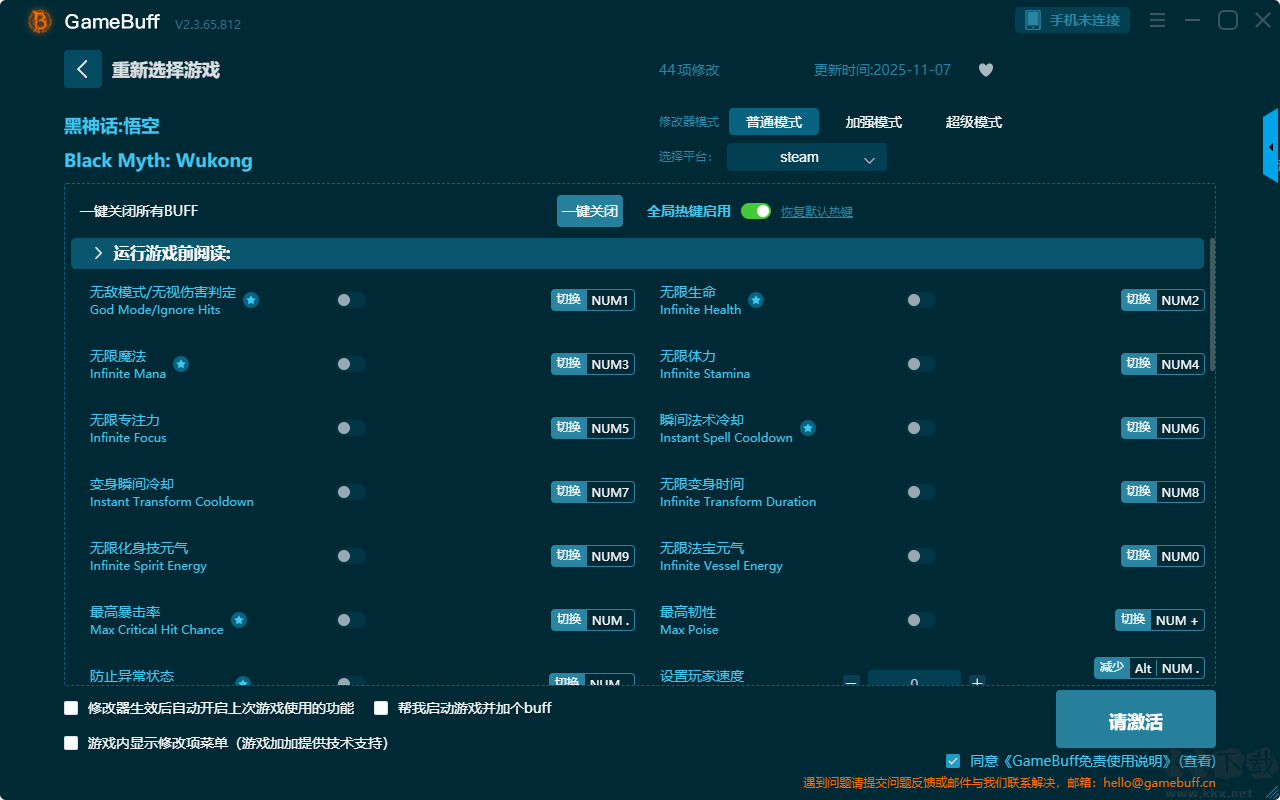Click the star badge next to God Mode/Ignore Hits
The image size is (1280, 800).
[251, 300]
